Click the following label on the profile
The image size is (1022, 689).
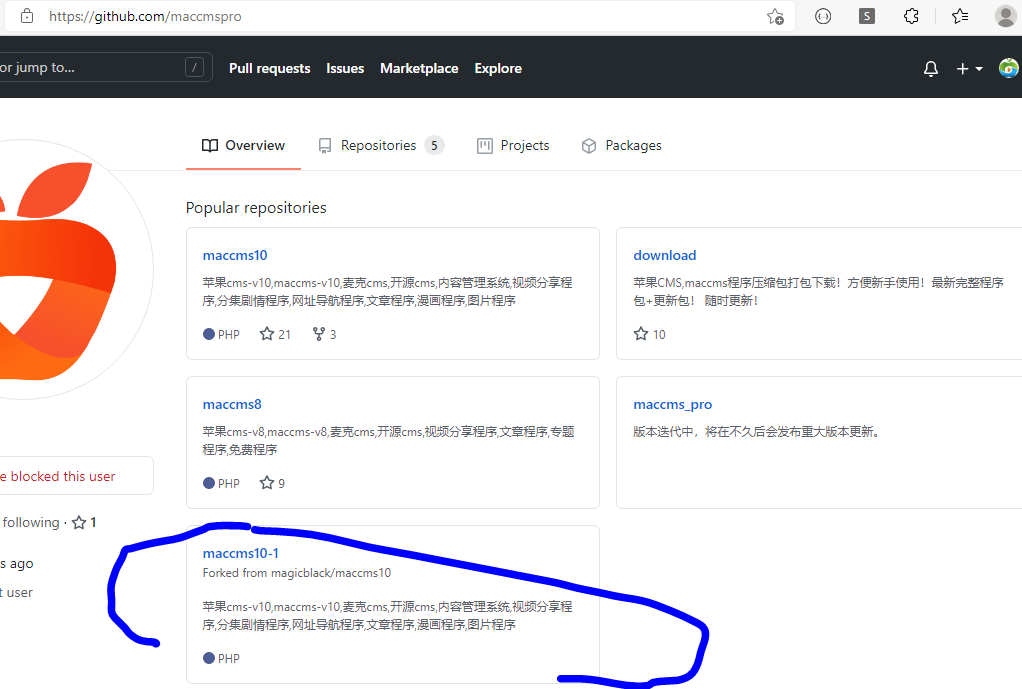point(31,523)
